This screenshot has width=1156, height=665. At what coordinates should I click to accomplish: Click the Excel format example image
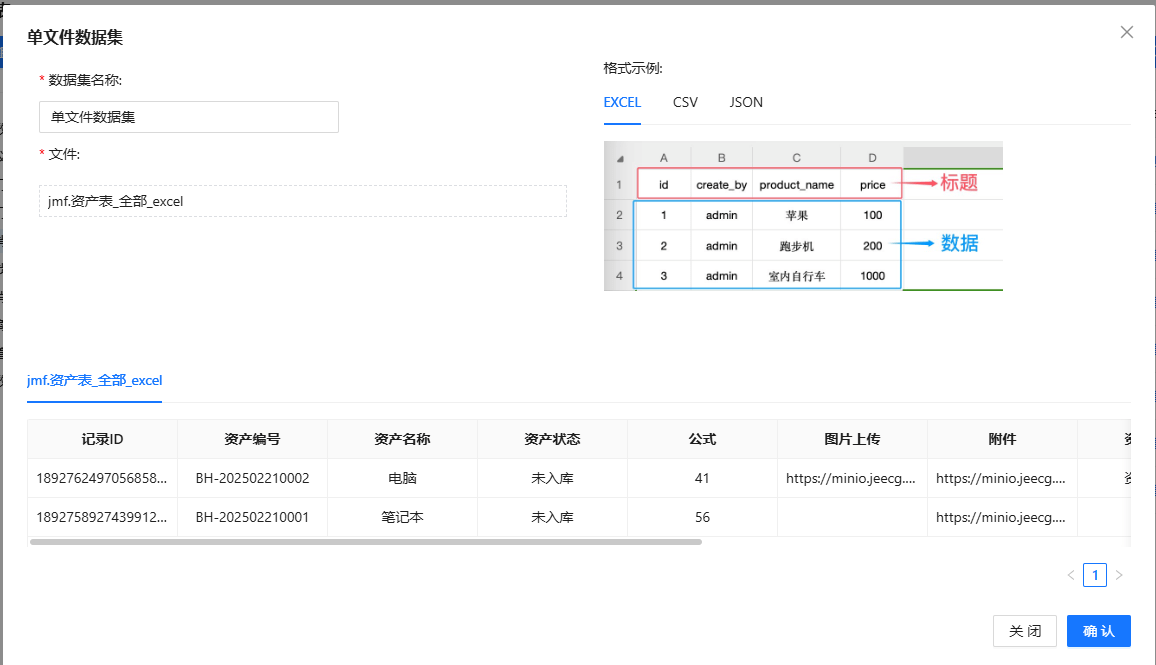pos(803,216)
